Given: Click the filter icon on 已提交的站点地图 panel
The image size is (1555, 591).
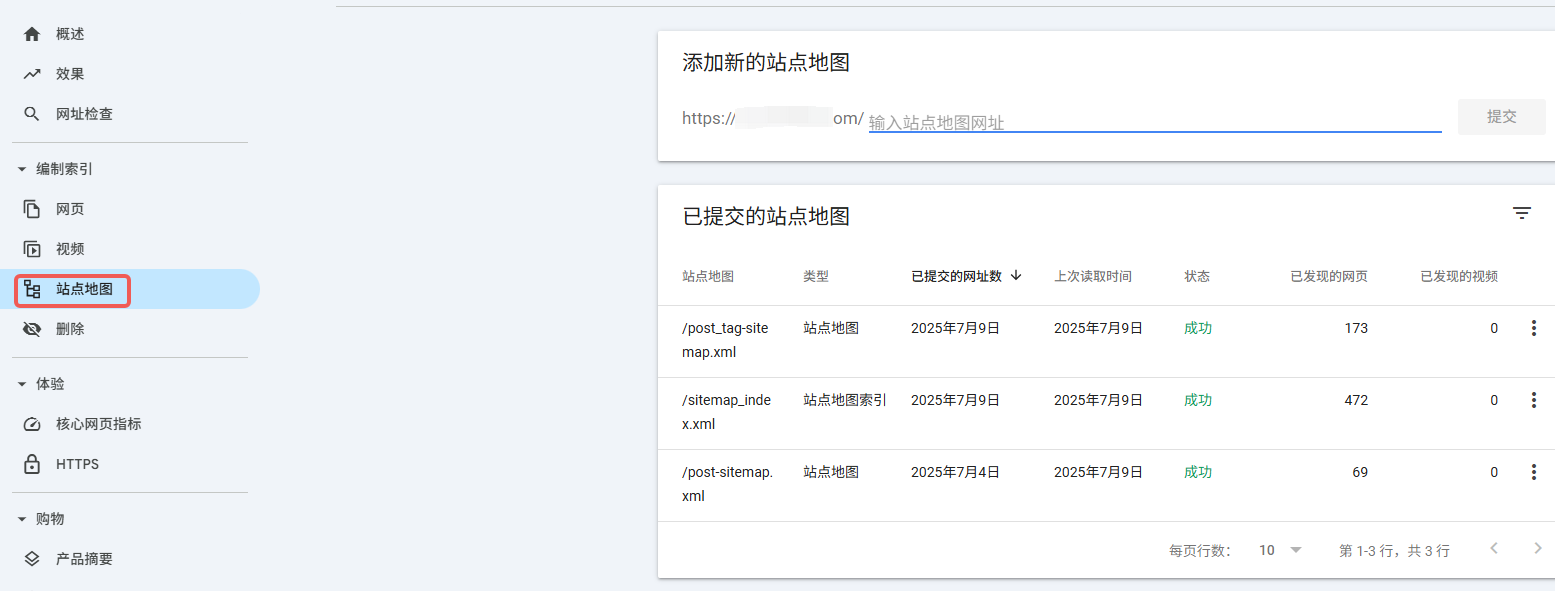Looking at the screenshot, I should pos(1522,213).
